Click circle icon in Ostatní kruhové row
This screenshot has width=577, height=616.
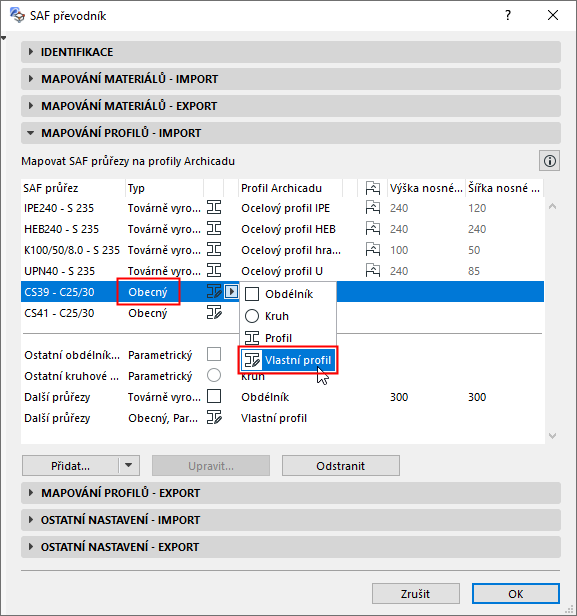pos(214,375)
